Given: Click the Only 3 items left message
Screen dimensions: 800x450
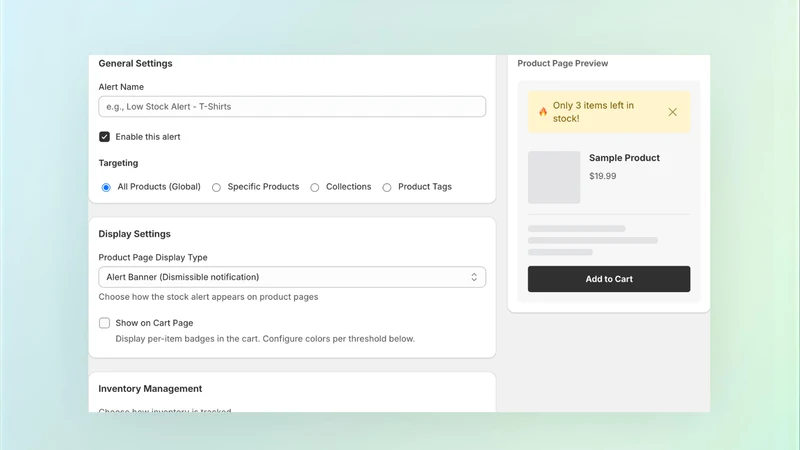Looking at the screenshot, I should [x=593, y=112].
